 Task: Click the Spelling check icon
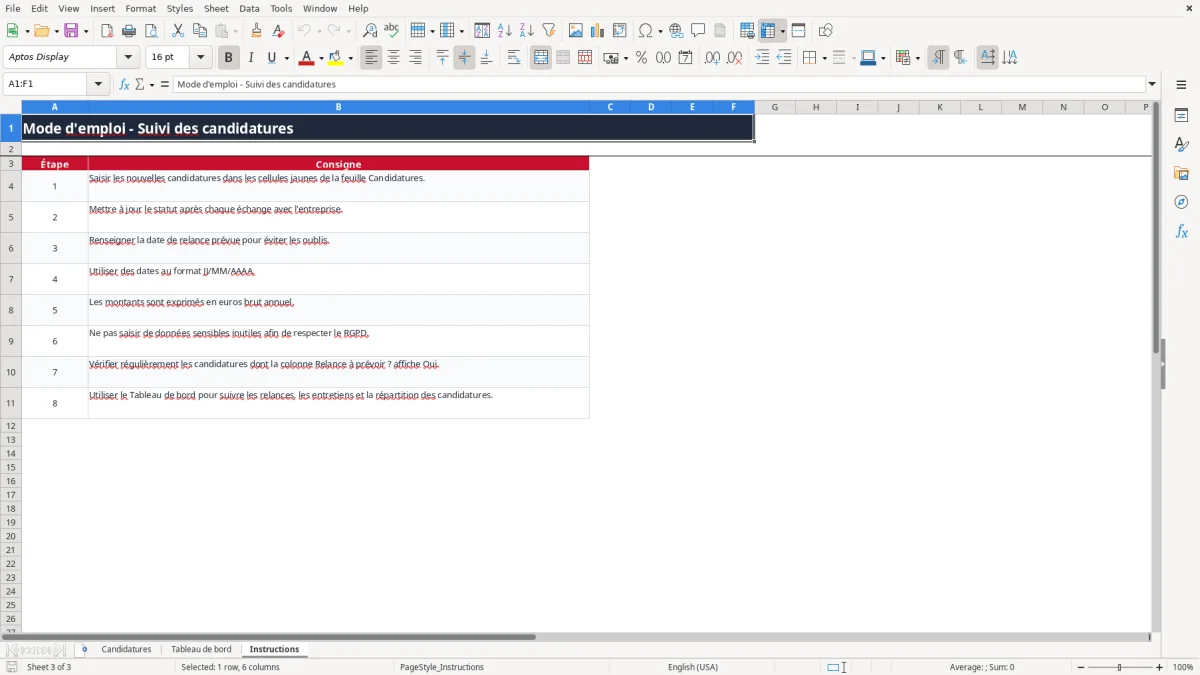coord(392,31)
